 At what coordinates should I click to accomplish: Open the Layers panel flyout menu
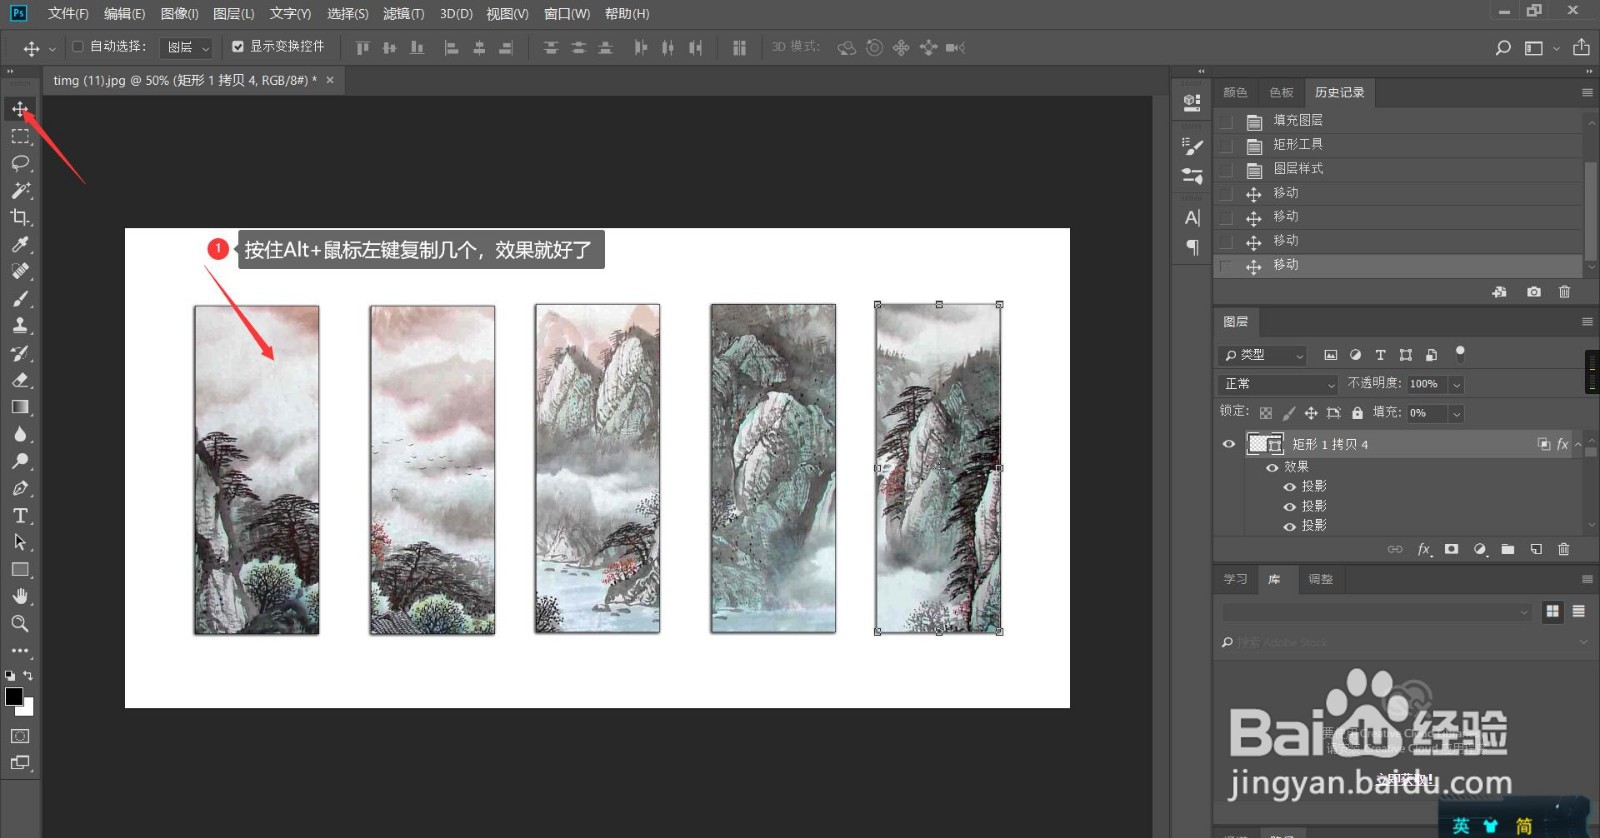[1587, 322]
